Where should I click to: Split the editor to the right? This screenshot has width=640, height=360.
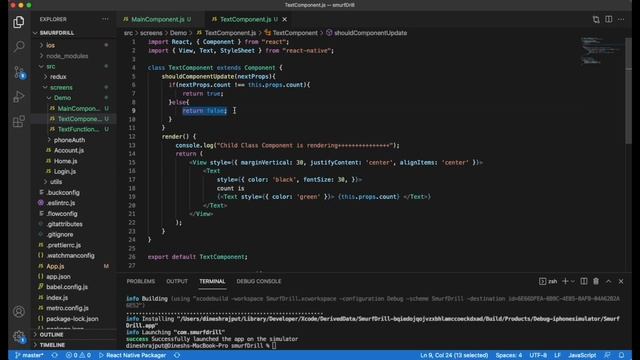click(x=609, y=19)
